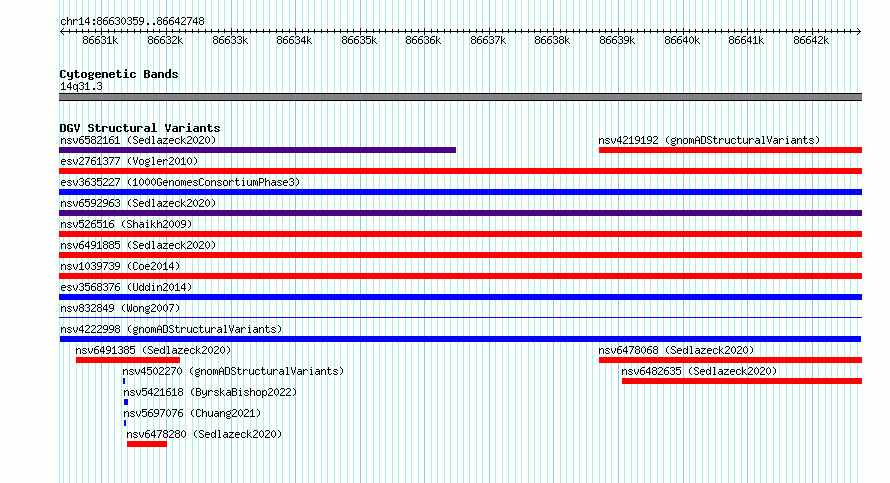Click the 86635k ruler position
The width and height of the screenshot is (890, 483).
(x=359, y=41)
